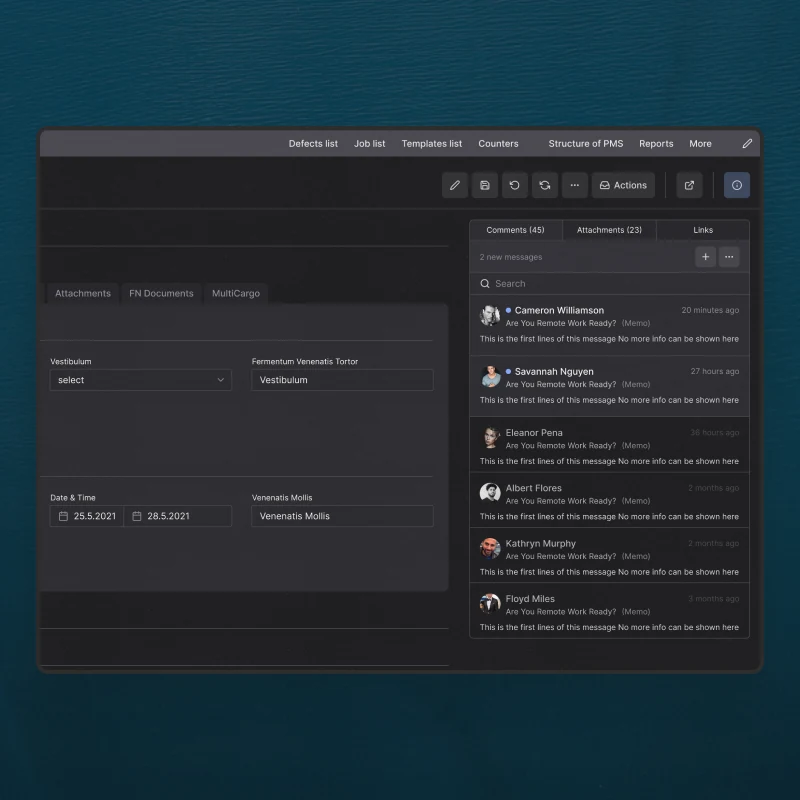
Task: Switch to Attachments (23) tab
Action: pyautogui.click(x=609, y=230)
